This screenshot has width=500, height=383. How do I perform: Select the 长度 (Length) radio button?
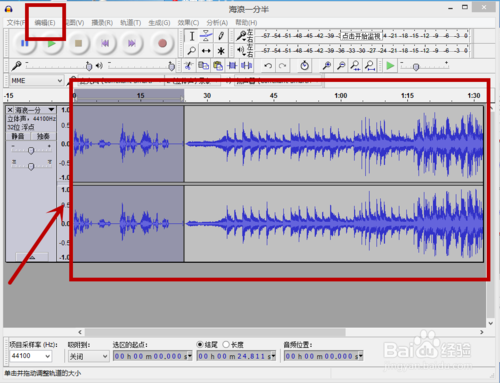(226, 344)
